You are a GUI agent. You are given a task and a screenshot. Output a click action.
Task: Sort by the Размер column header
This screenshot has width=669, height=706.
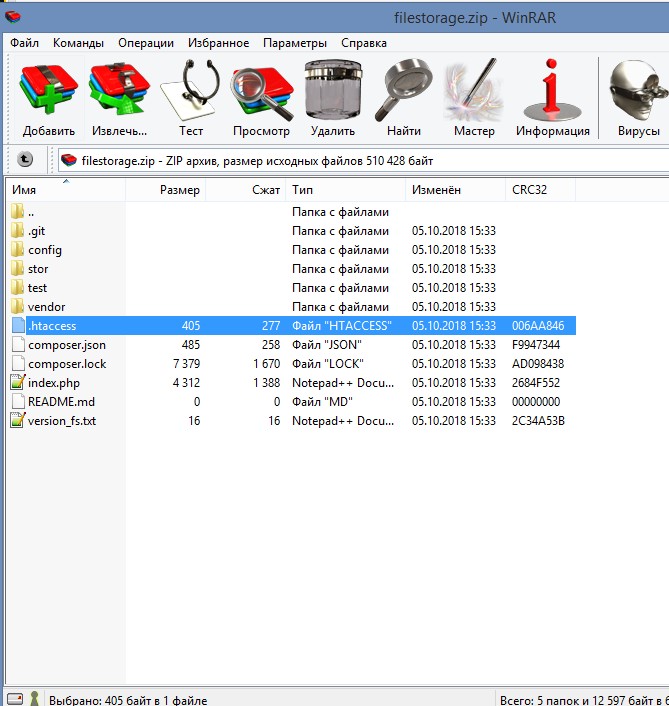pos(166,190)
